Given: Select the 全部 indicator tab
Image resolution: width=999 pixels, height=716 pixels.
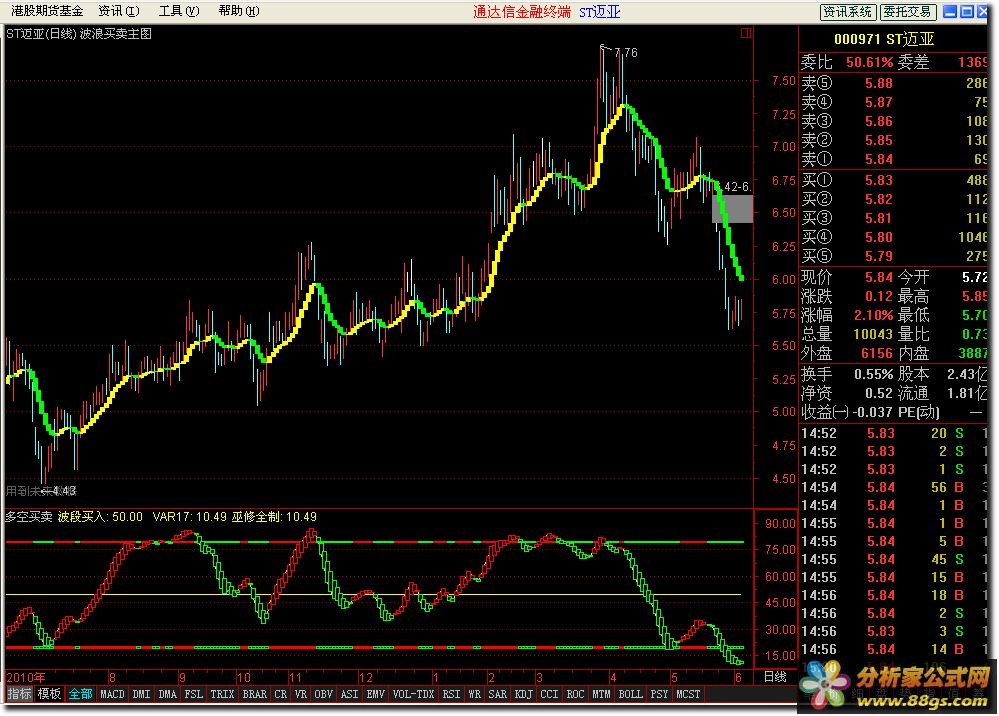Looking at the screenshot, I should (80, 694).
